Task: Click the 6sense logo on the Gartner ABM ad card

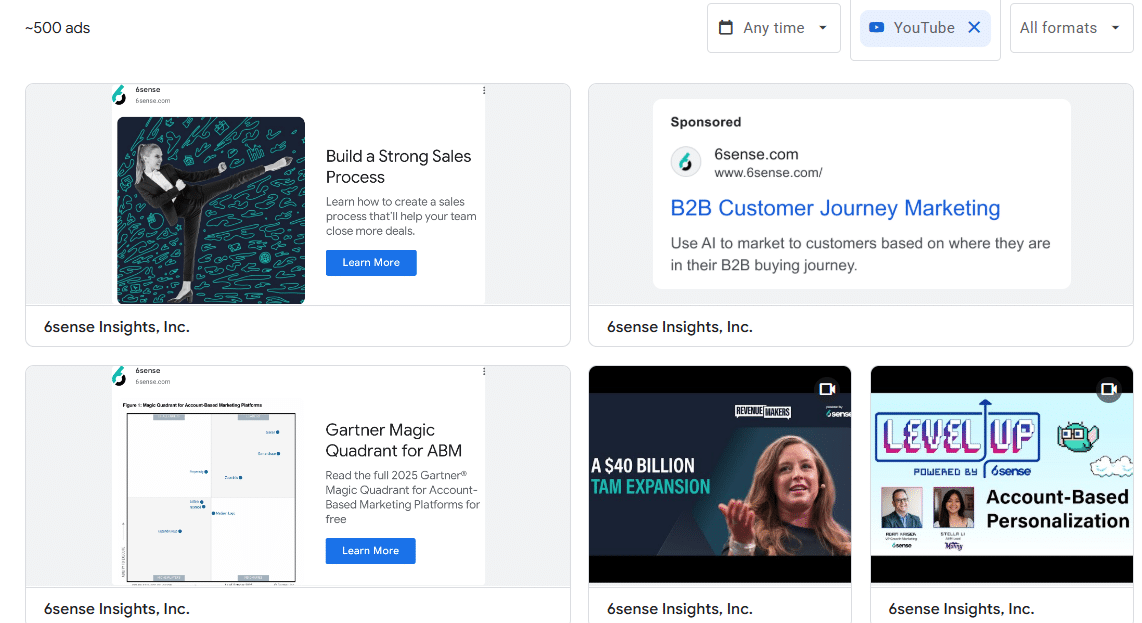Action: point(121,377)
